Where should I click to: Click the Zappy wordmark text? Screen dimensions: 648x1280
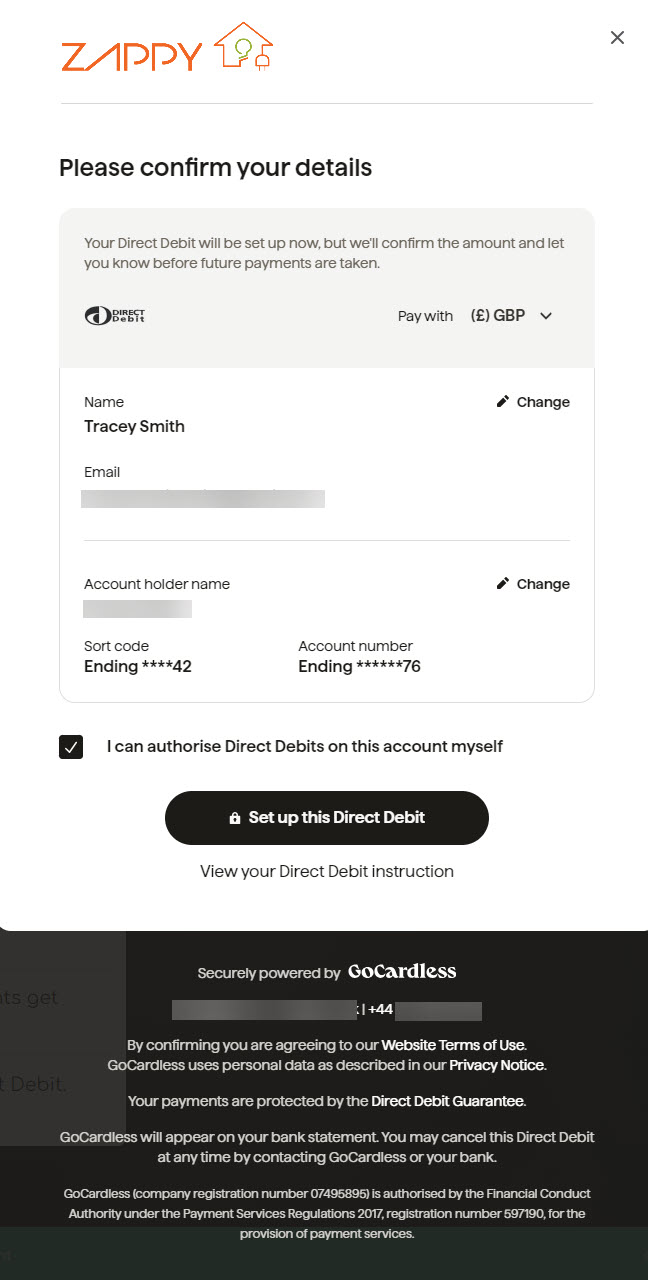click(131, 57)
